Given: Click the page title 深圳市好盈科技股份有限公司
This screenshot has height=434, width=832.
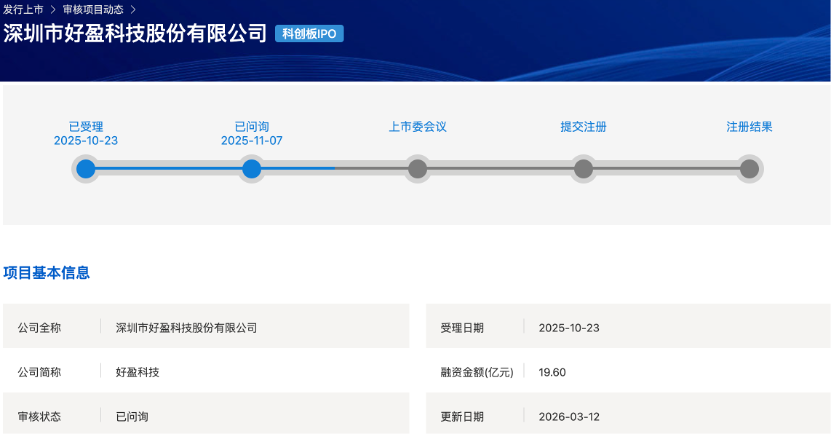Looking at the screenshot, I should point(135,34).
